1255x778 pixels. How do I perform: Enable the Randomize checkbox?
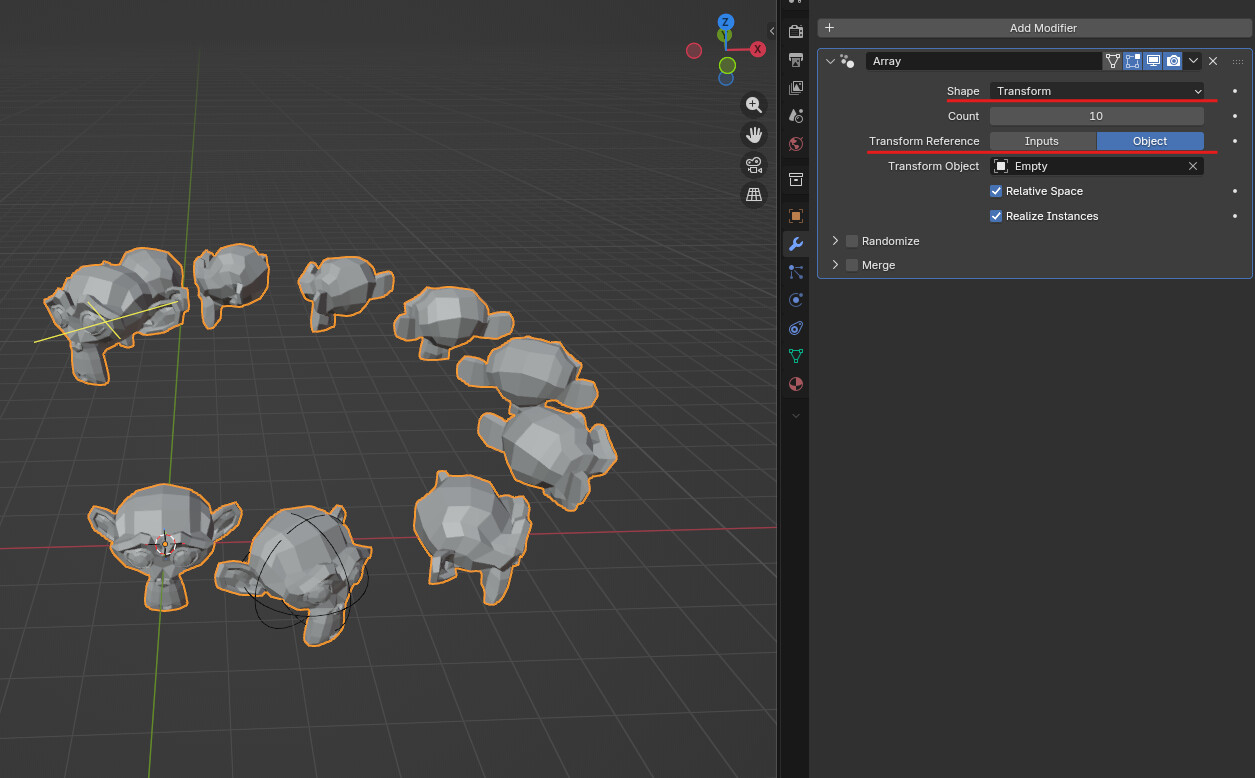point(852,241)
